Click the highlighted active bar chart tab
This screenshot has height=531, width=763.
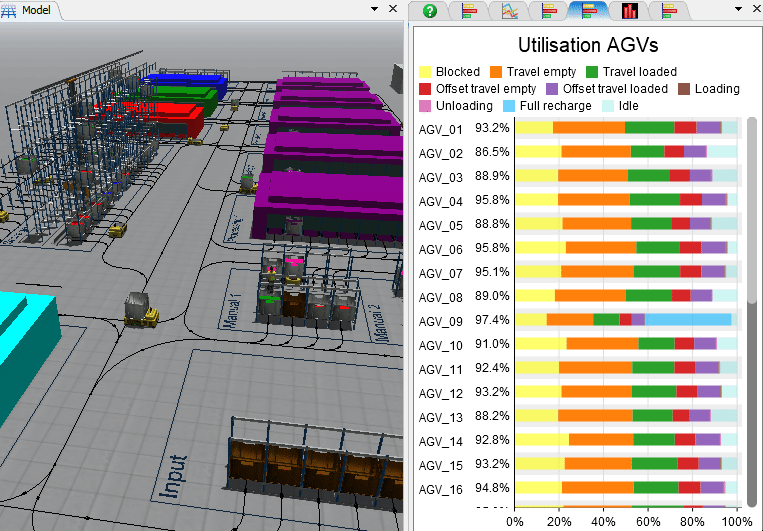[590, 11]
